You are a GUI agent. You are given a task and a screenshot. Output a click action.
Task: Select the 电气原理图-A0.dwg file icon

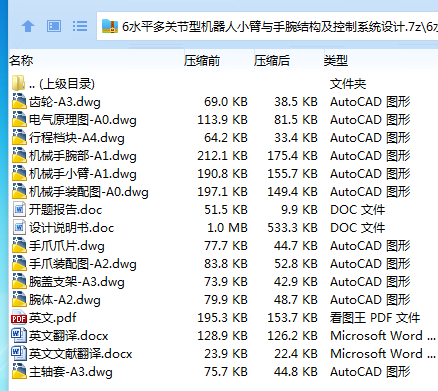tap(19, 119)
